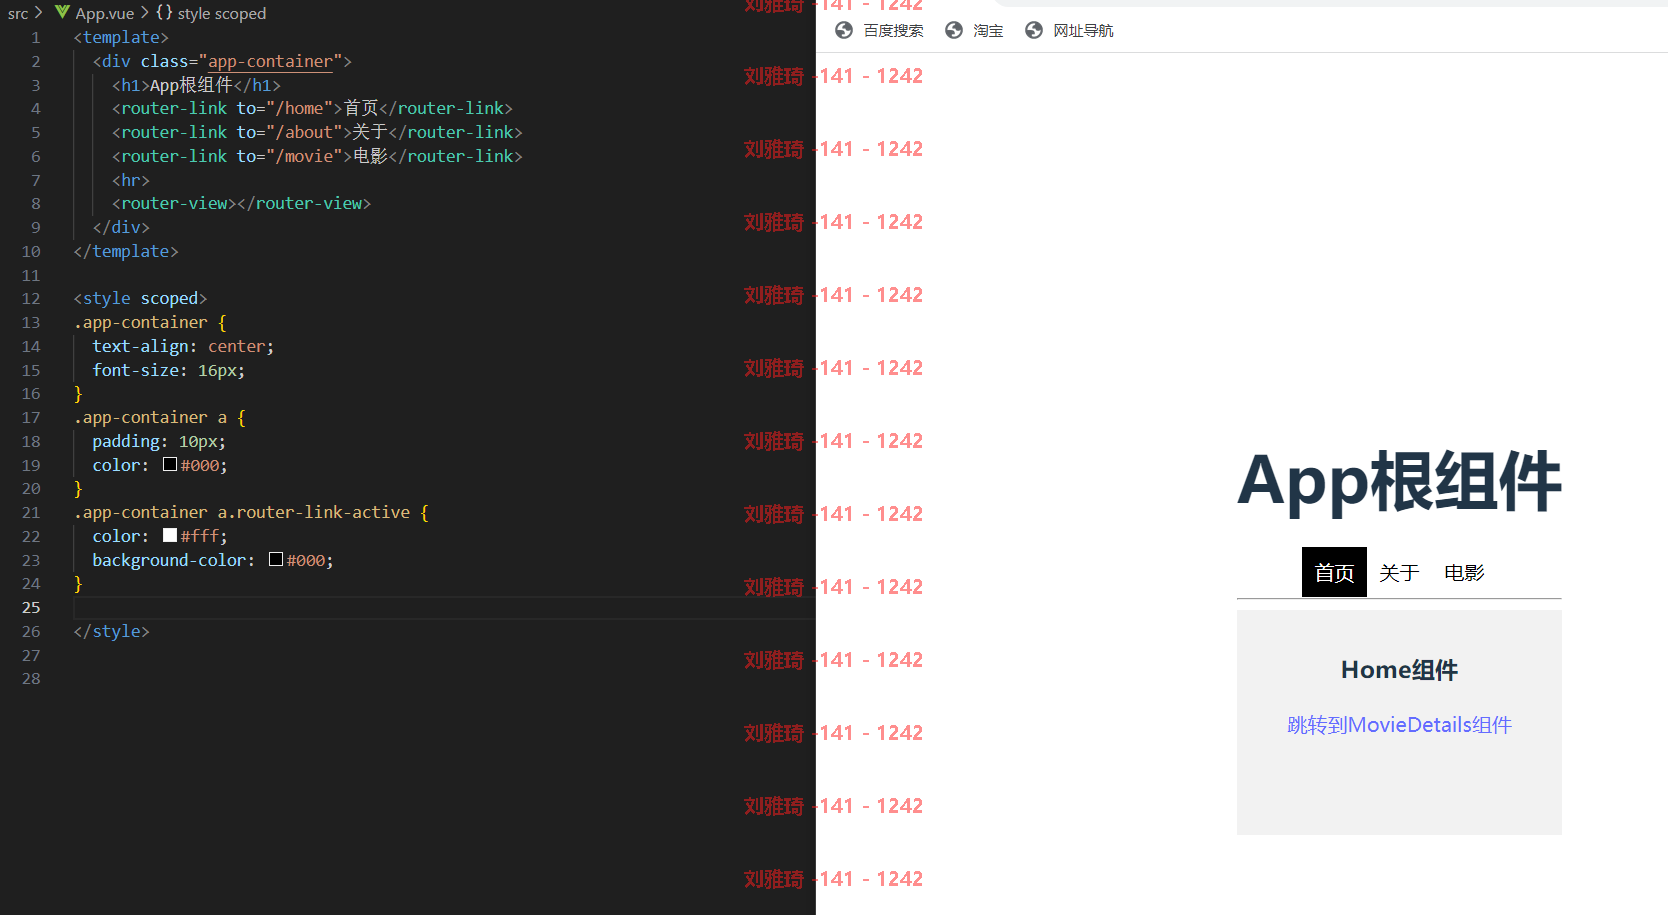The image size is (1668, 915).
Task: Click the a.router-link-active selector line
Action: pos(251,512)
